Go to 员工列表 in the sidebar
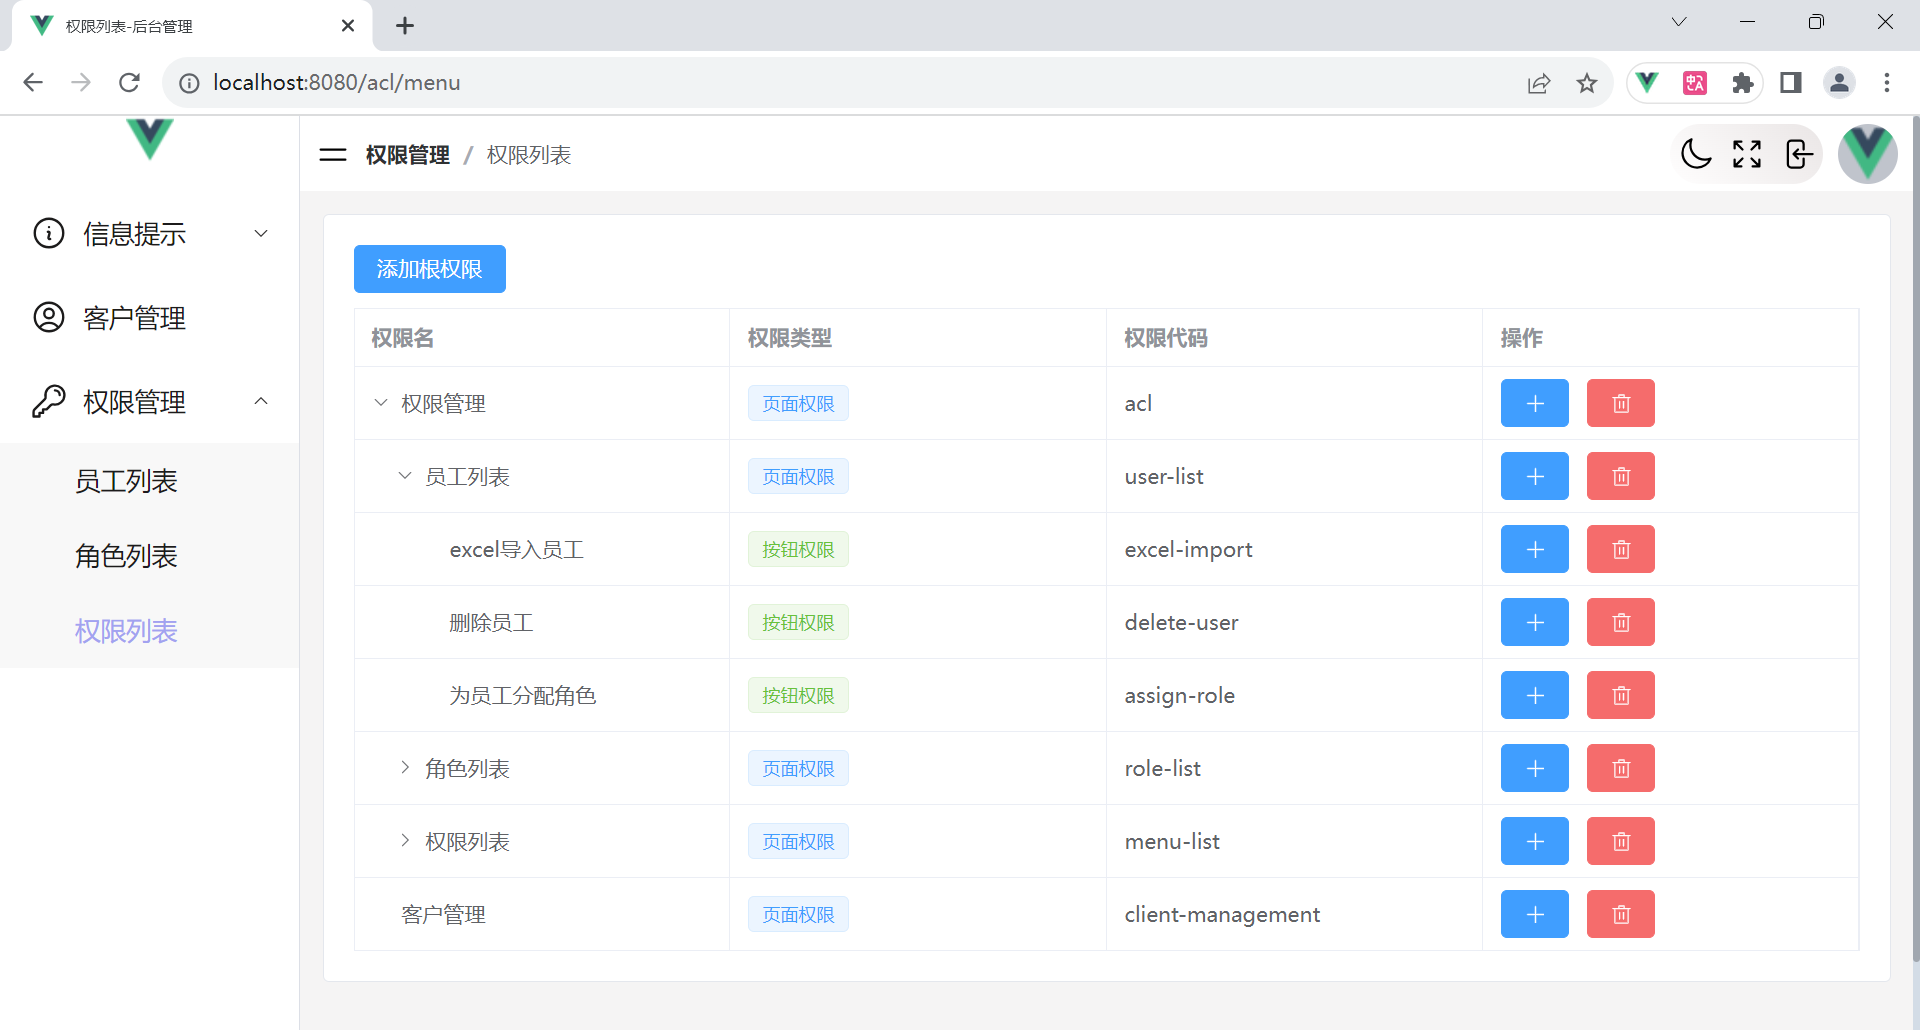 coord(150,481)
